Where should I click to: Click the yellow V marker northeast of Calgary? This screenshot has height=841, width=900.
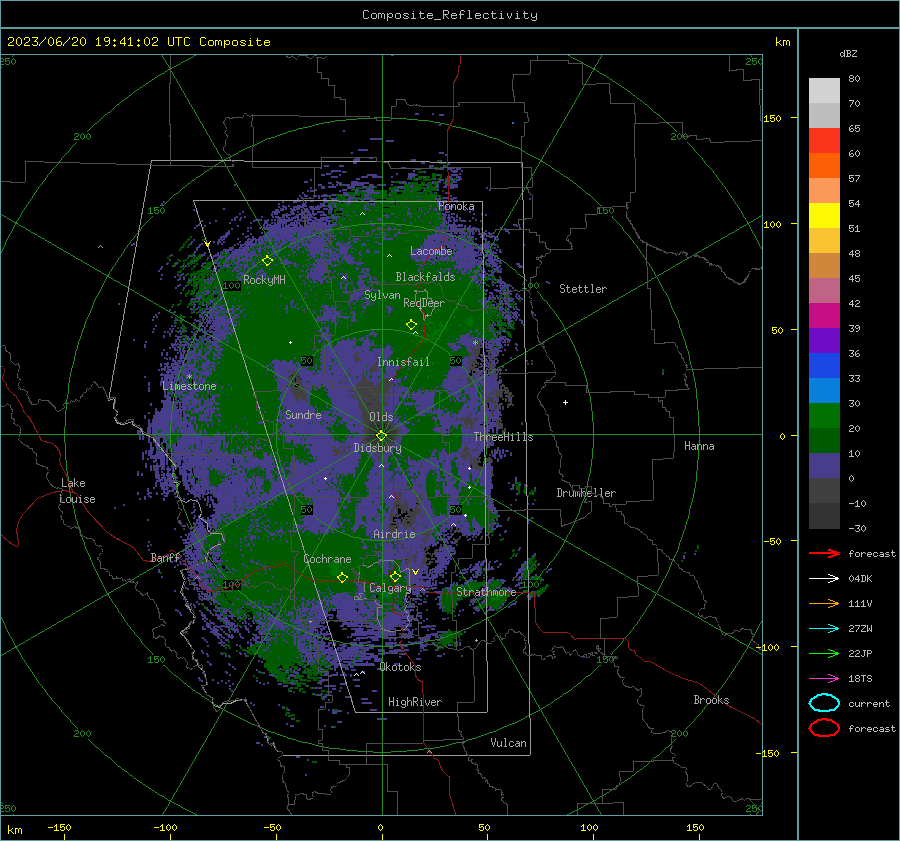(415, 572)
